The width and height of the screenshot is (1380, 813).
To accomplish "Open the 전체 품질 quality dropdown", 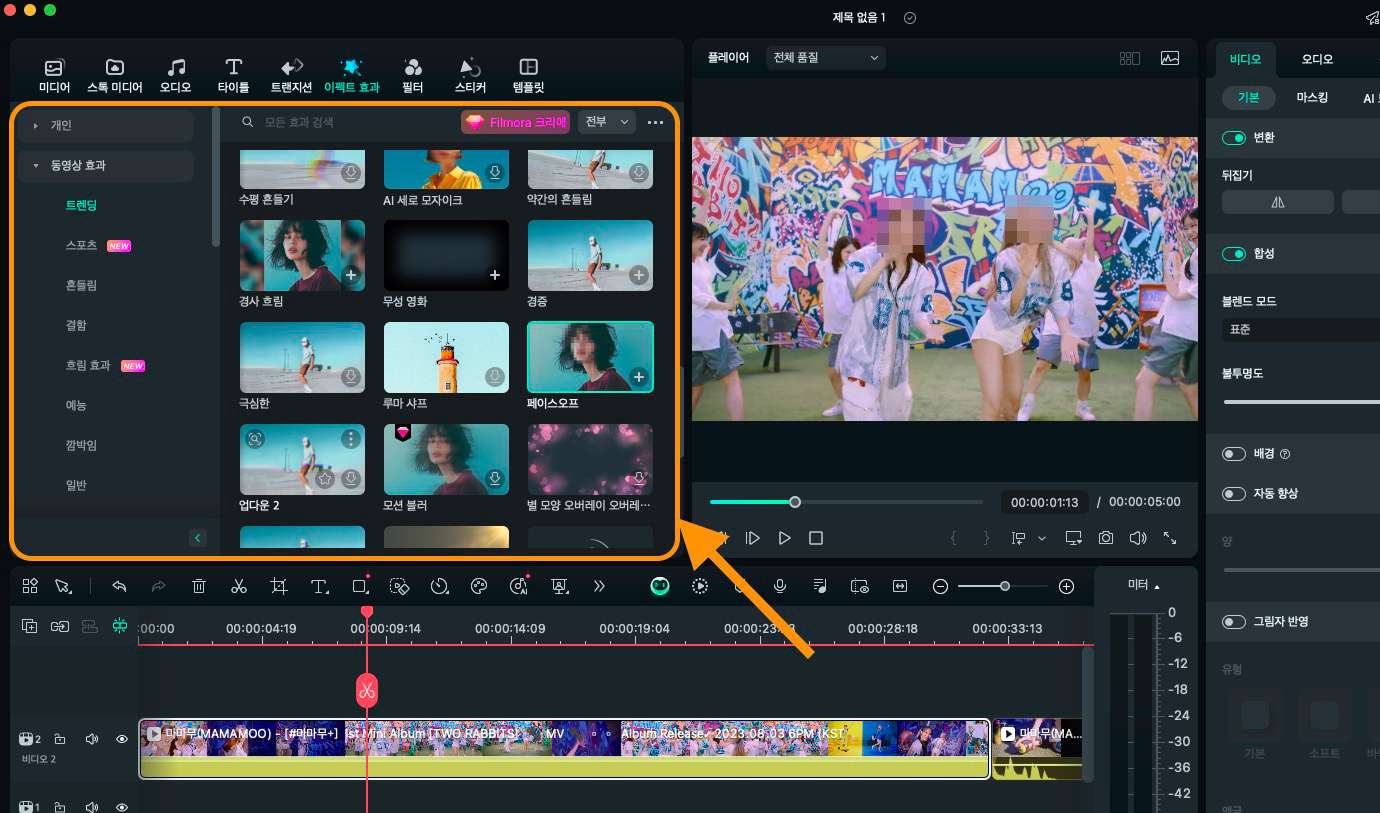I will pyautogui.click(x=826, y=58).
